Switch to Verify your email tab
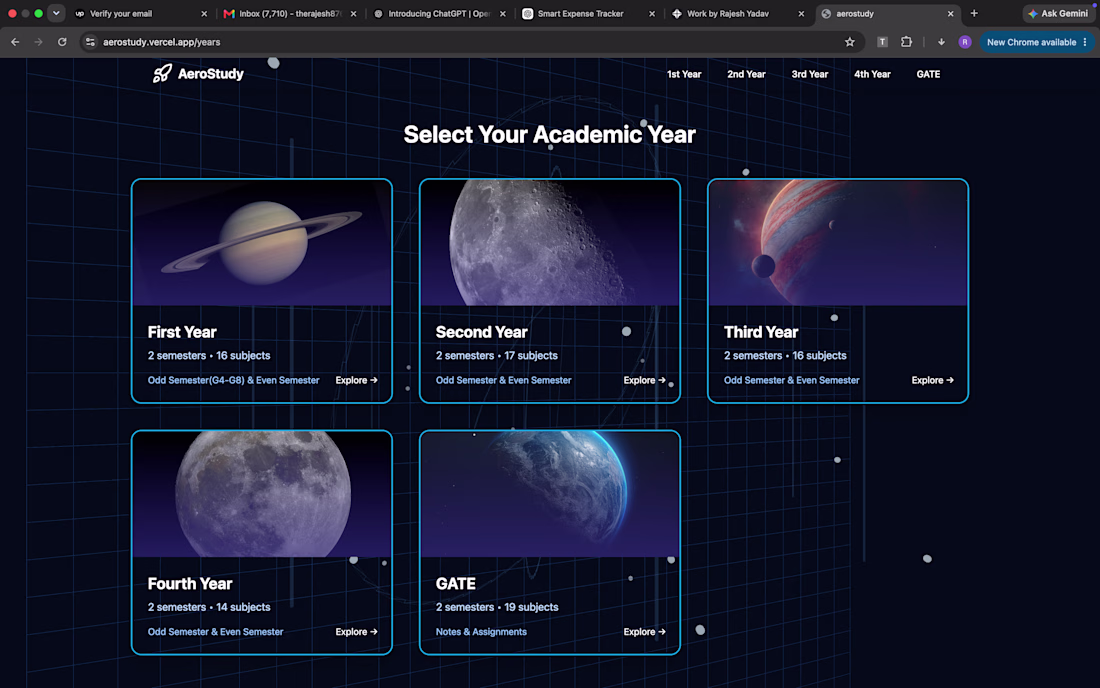The image size is (1100, 688). tap(140, 13)
